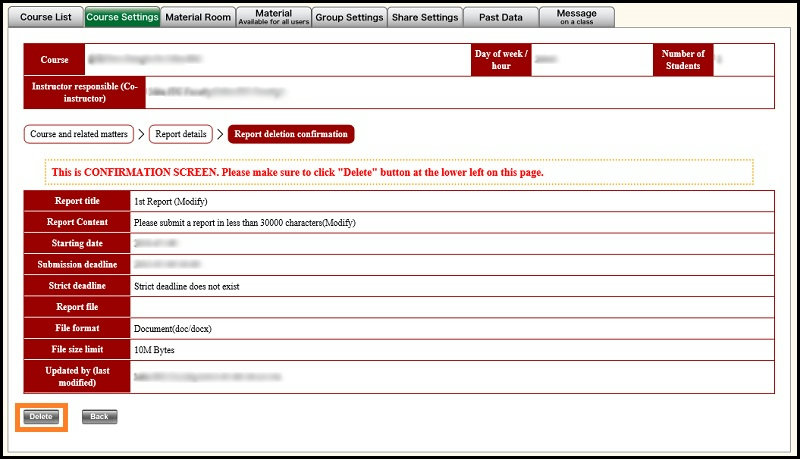Image resolution: width=800 pixels, height=460 pixels.
Task: Click the Course and related matters breadcrumb
Action: [x=79, y=134]
